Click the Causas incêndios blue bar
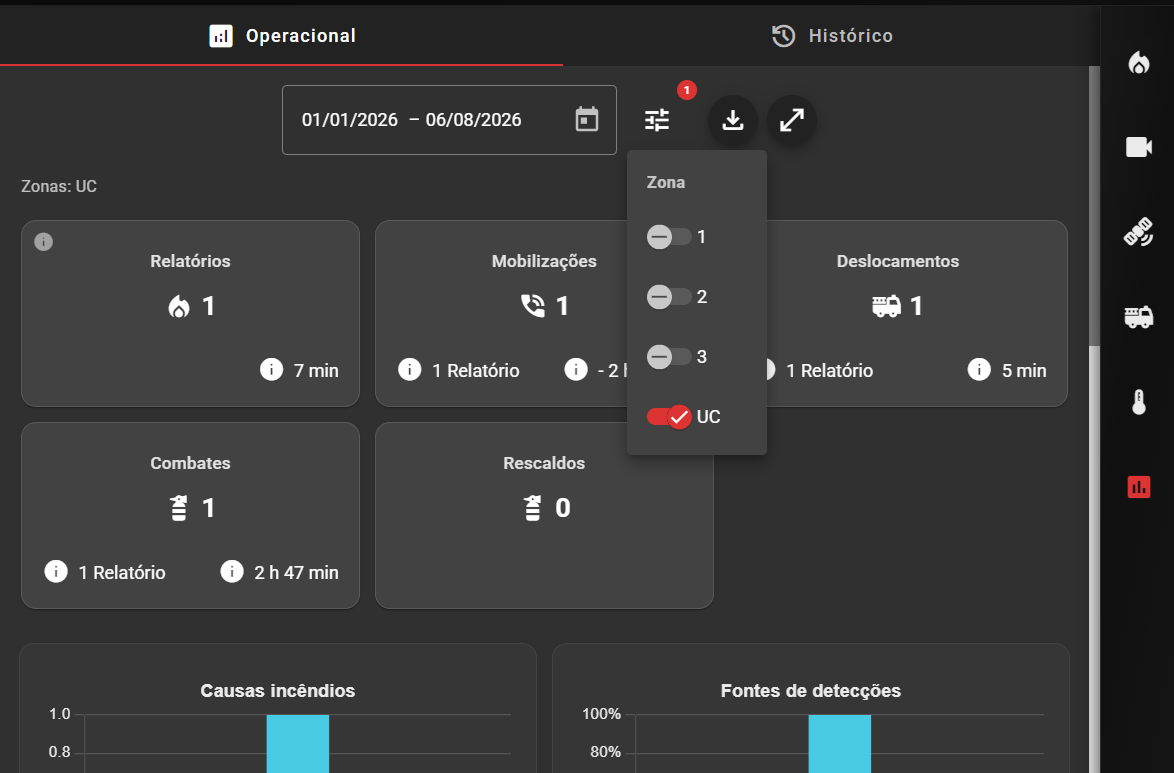1174x773 pixels. (x=298, y=743)
